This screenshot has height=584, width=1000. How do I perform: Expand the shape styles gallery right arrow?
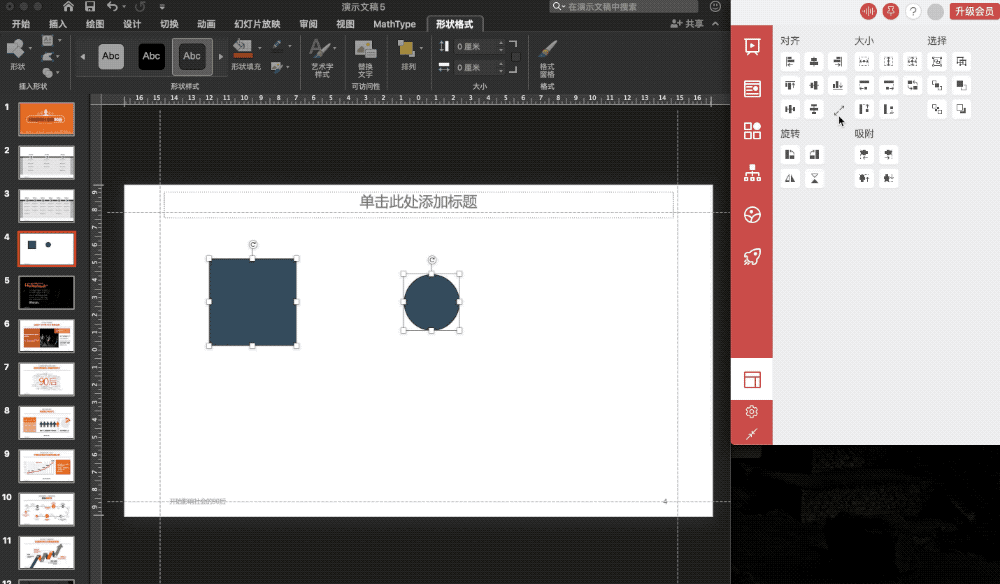tap(221, 57)
